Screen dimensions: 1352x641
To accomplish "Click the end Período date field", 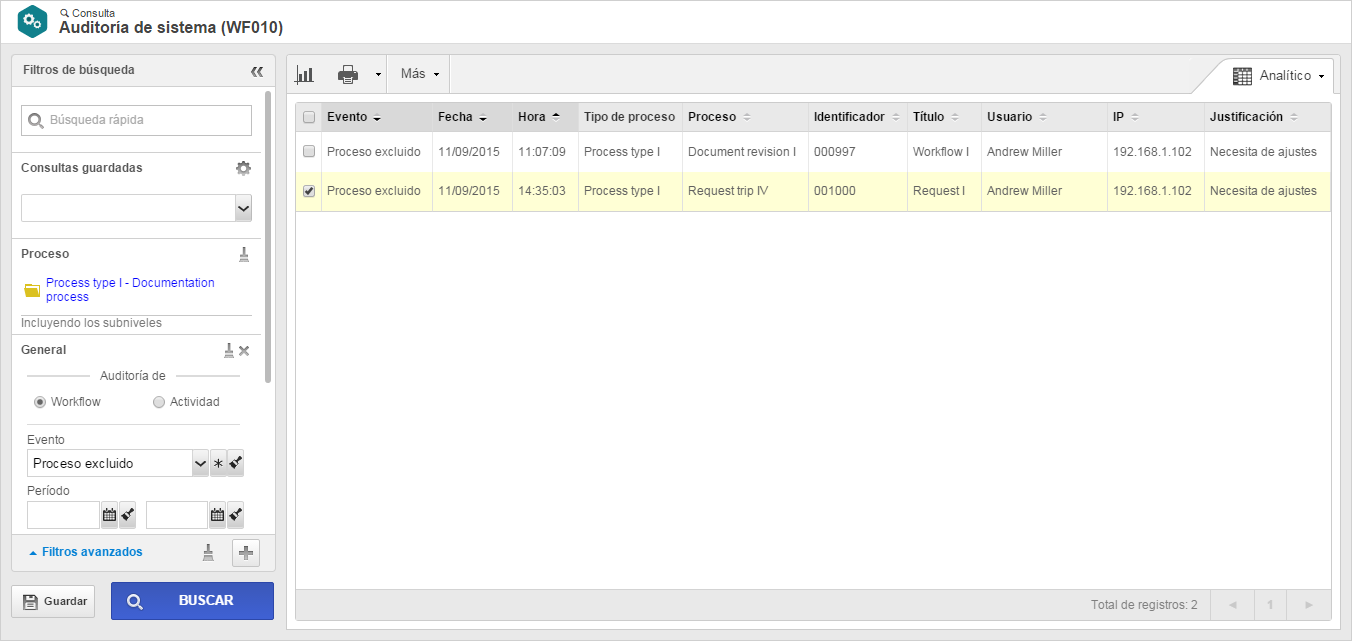I will (177, 515).
